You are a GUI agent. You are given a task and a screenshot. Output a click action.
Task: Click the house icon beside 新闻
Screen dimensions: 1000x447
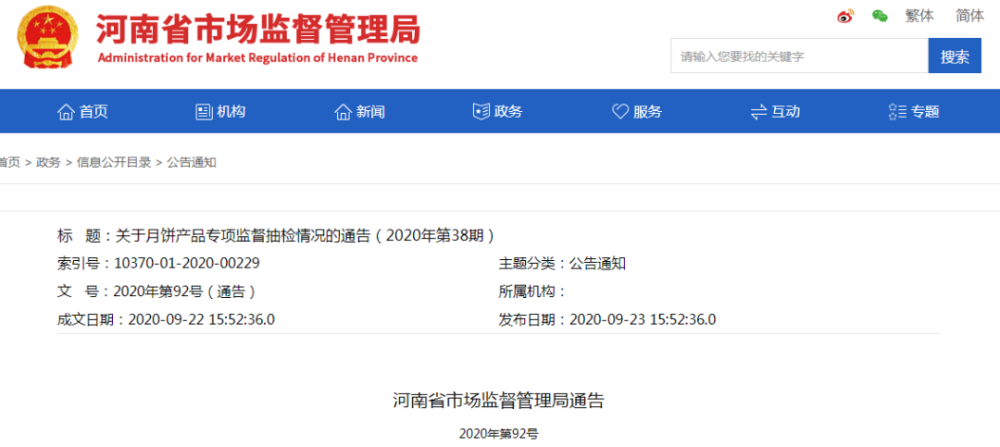(x=343, y=112)
